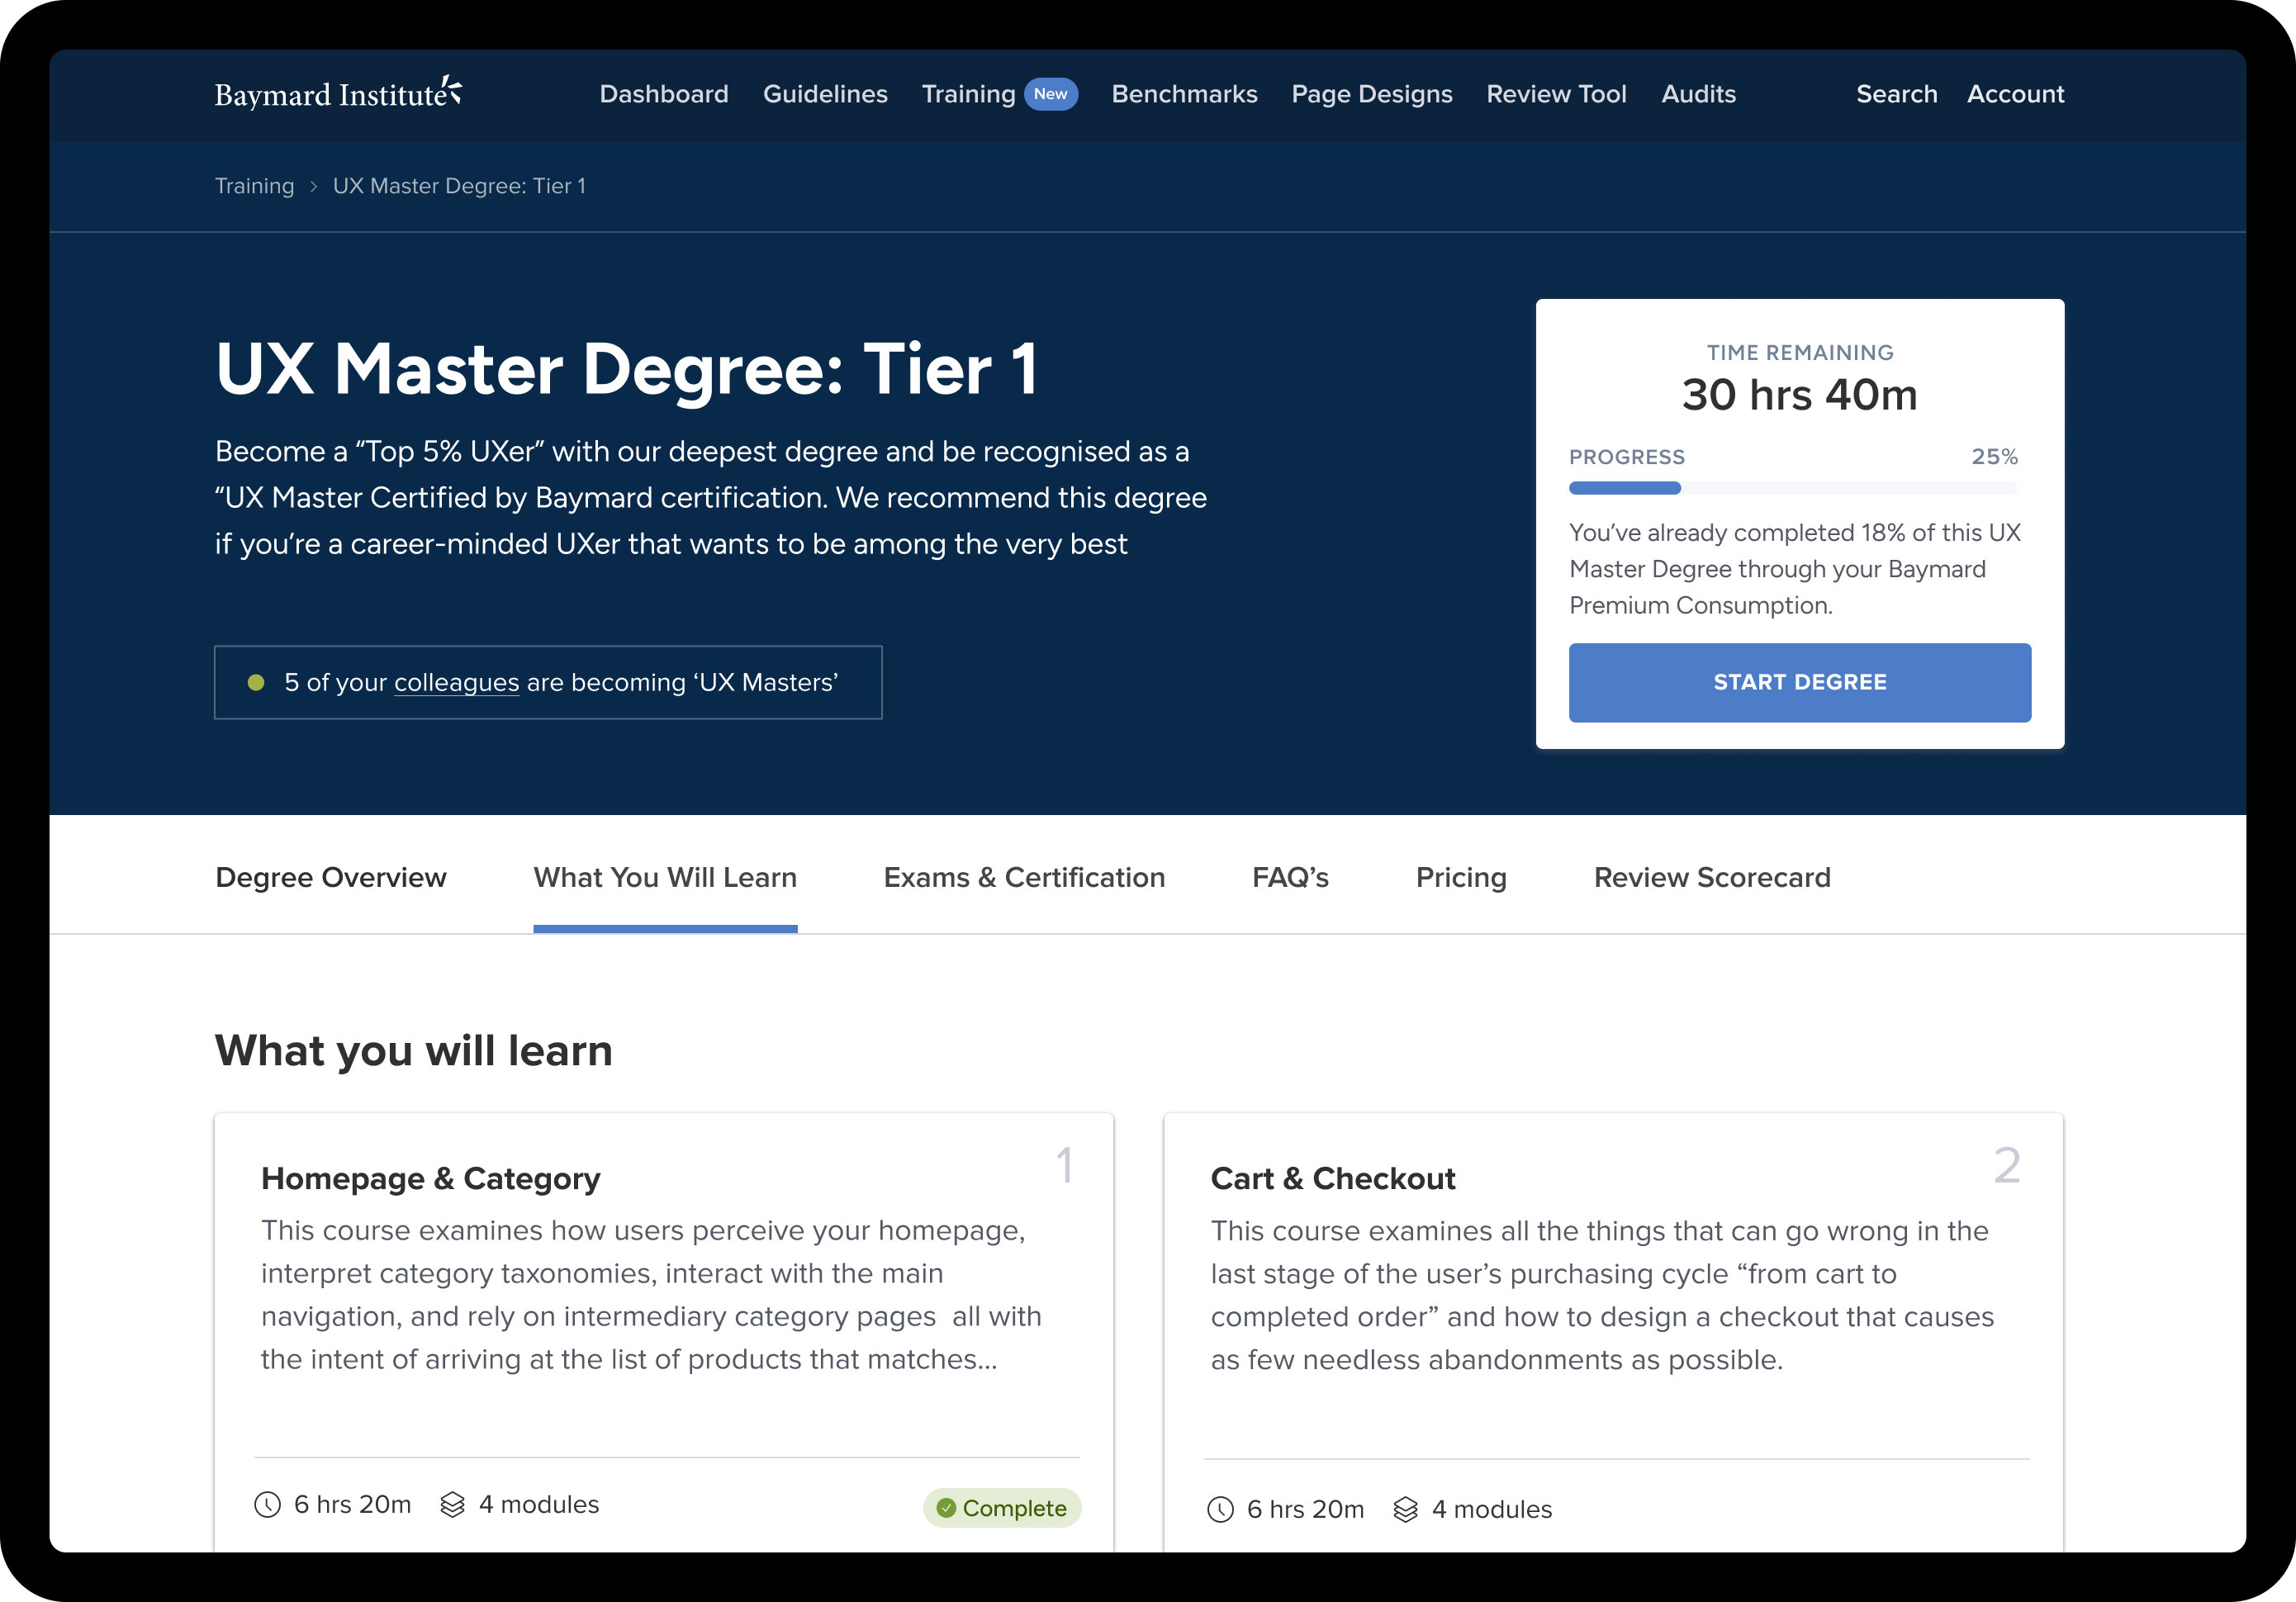
Task: Click the modules stack icon in Cart & Checkout card
Action: tap(1405, 1509)
